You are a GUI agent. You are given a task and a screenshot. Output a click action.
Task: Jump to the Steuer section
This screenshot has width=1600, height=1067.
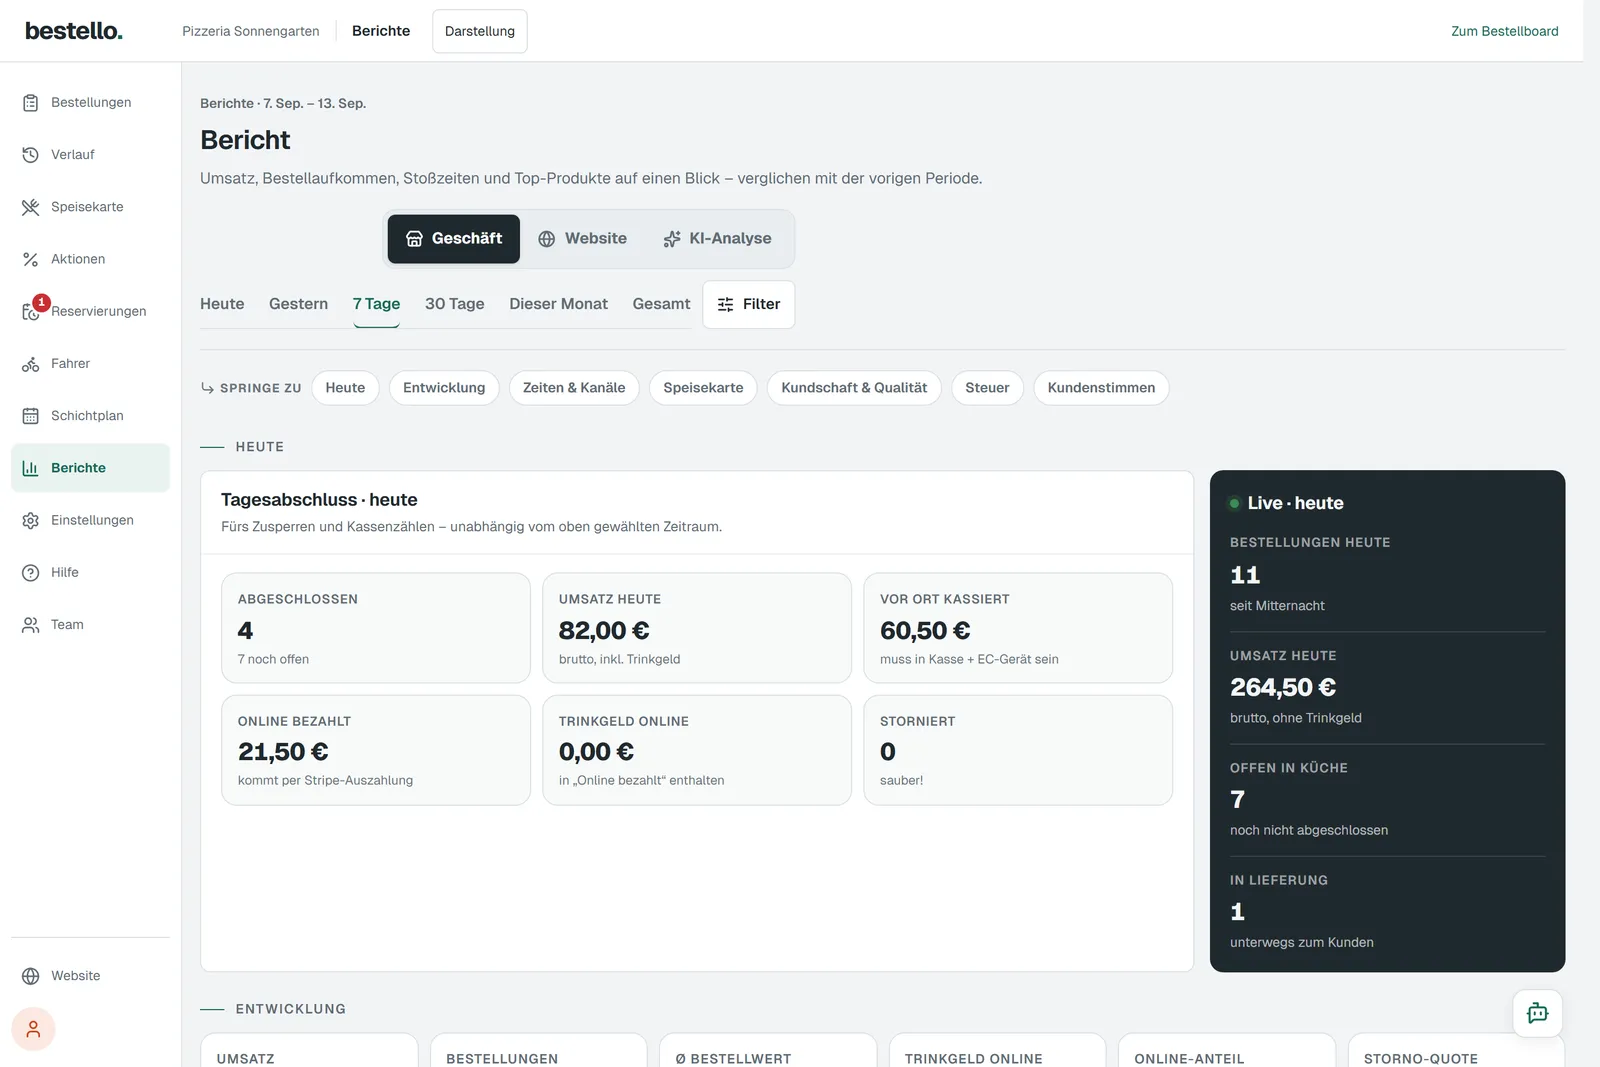(987, 388)
